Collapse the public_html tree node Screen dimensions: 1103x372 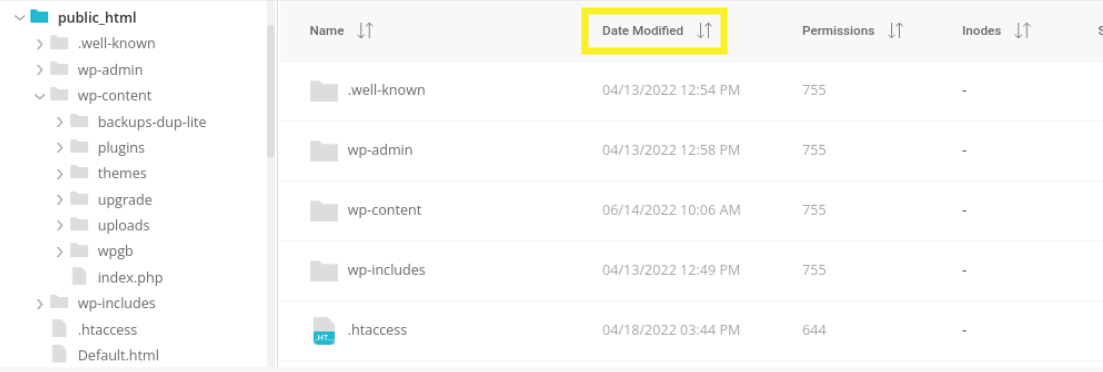click(x=19, y=18)
